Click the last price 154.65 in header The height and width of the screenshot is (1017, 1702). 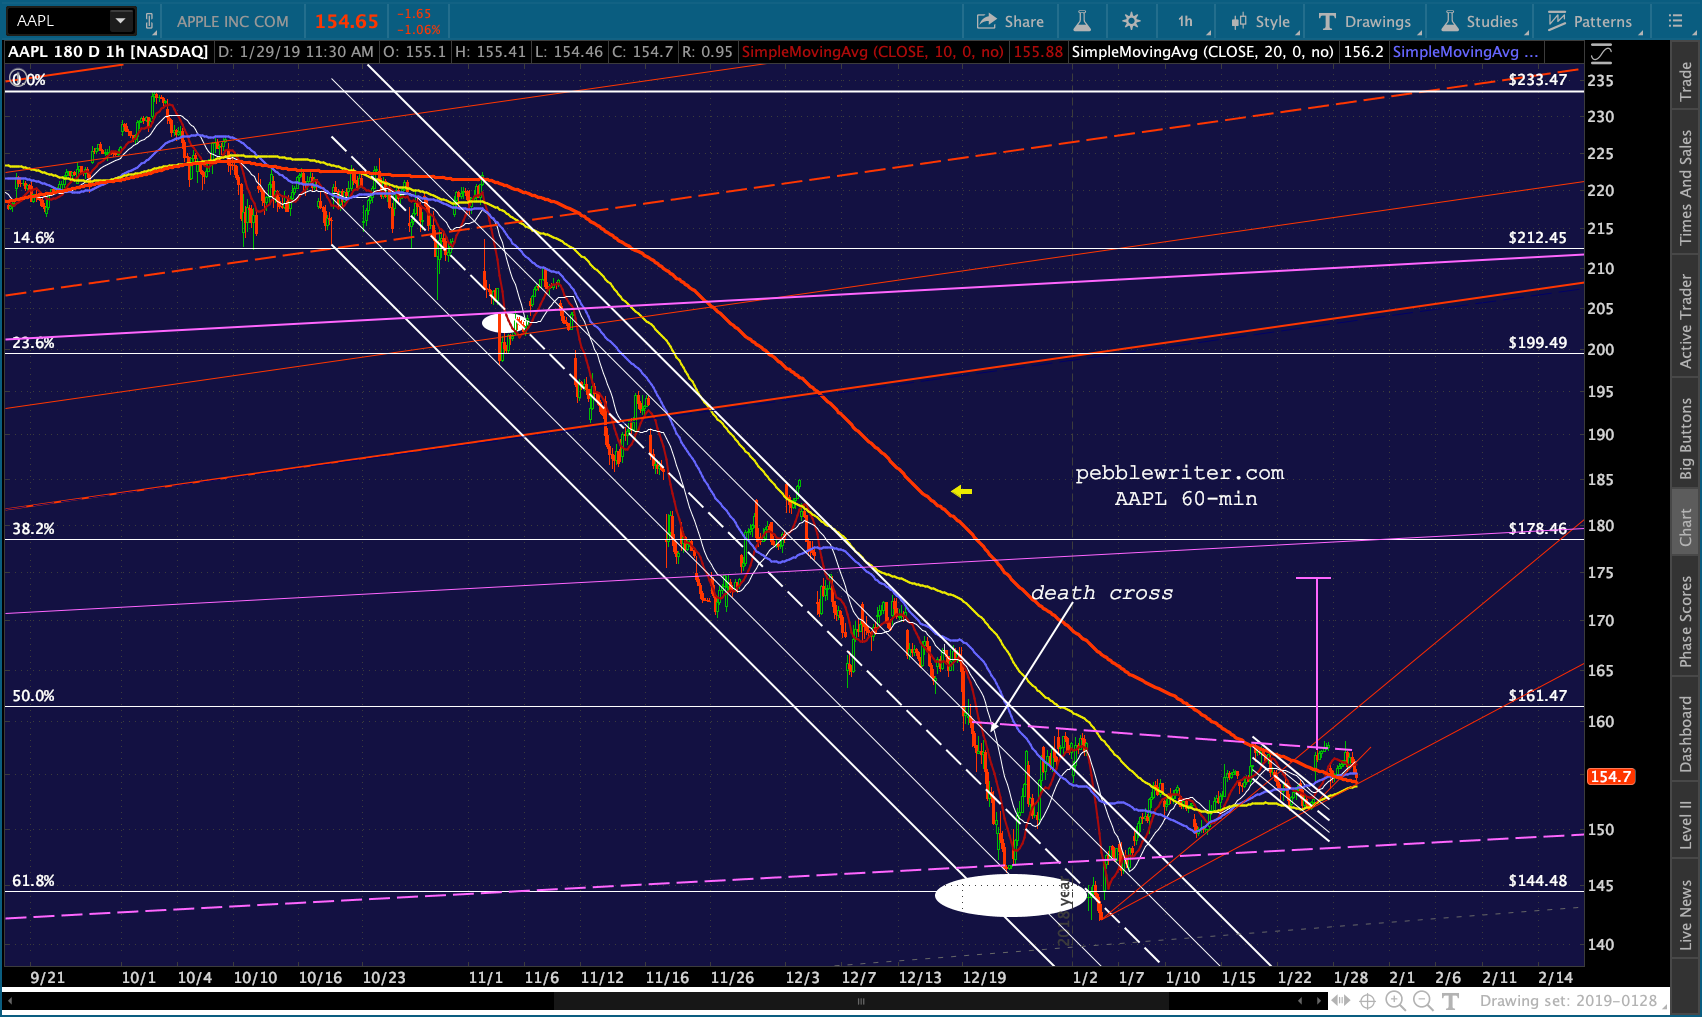tap(347, 21)
